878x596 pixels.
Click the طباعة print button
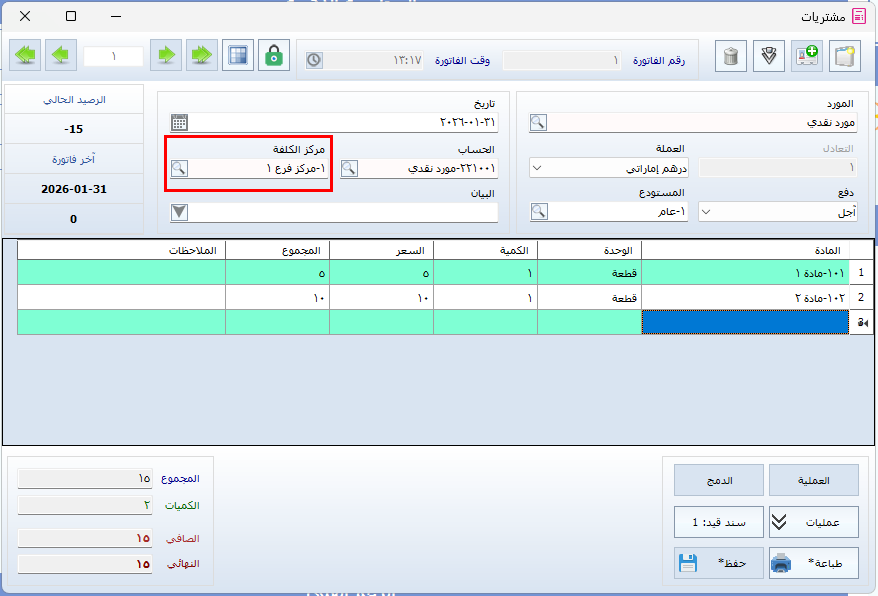[813, 563]
